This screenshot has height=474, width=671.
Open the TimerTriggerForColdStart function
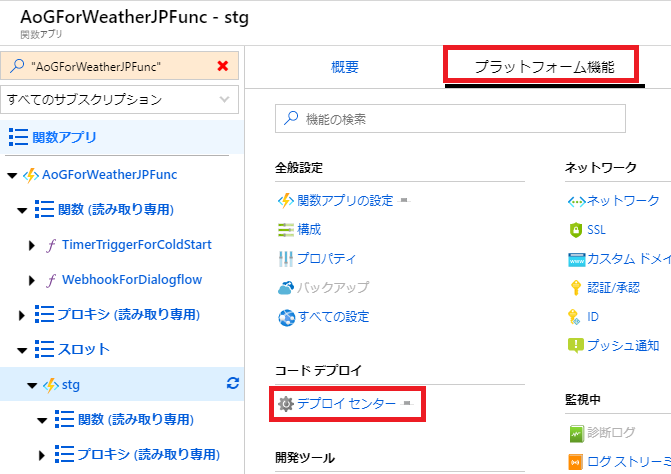(137, 244)
